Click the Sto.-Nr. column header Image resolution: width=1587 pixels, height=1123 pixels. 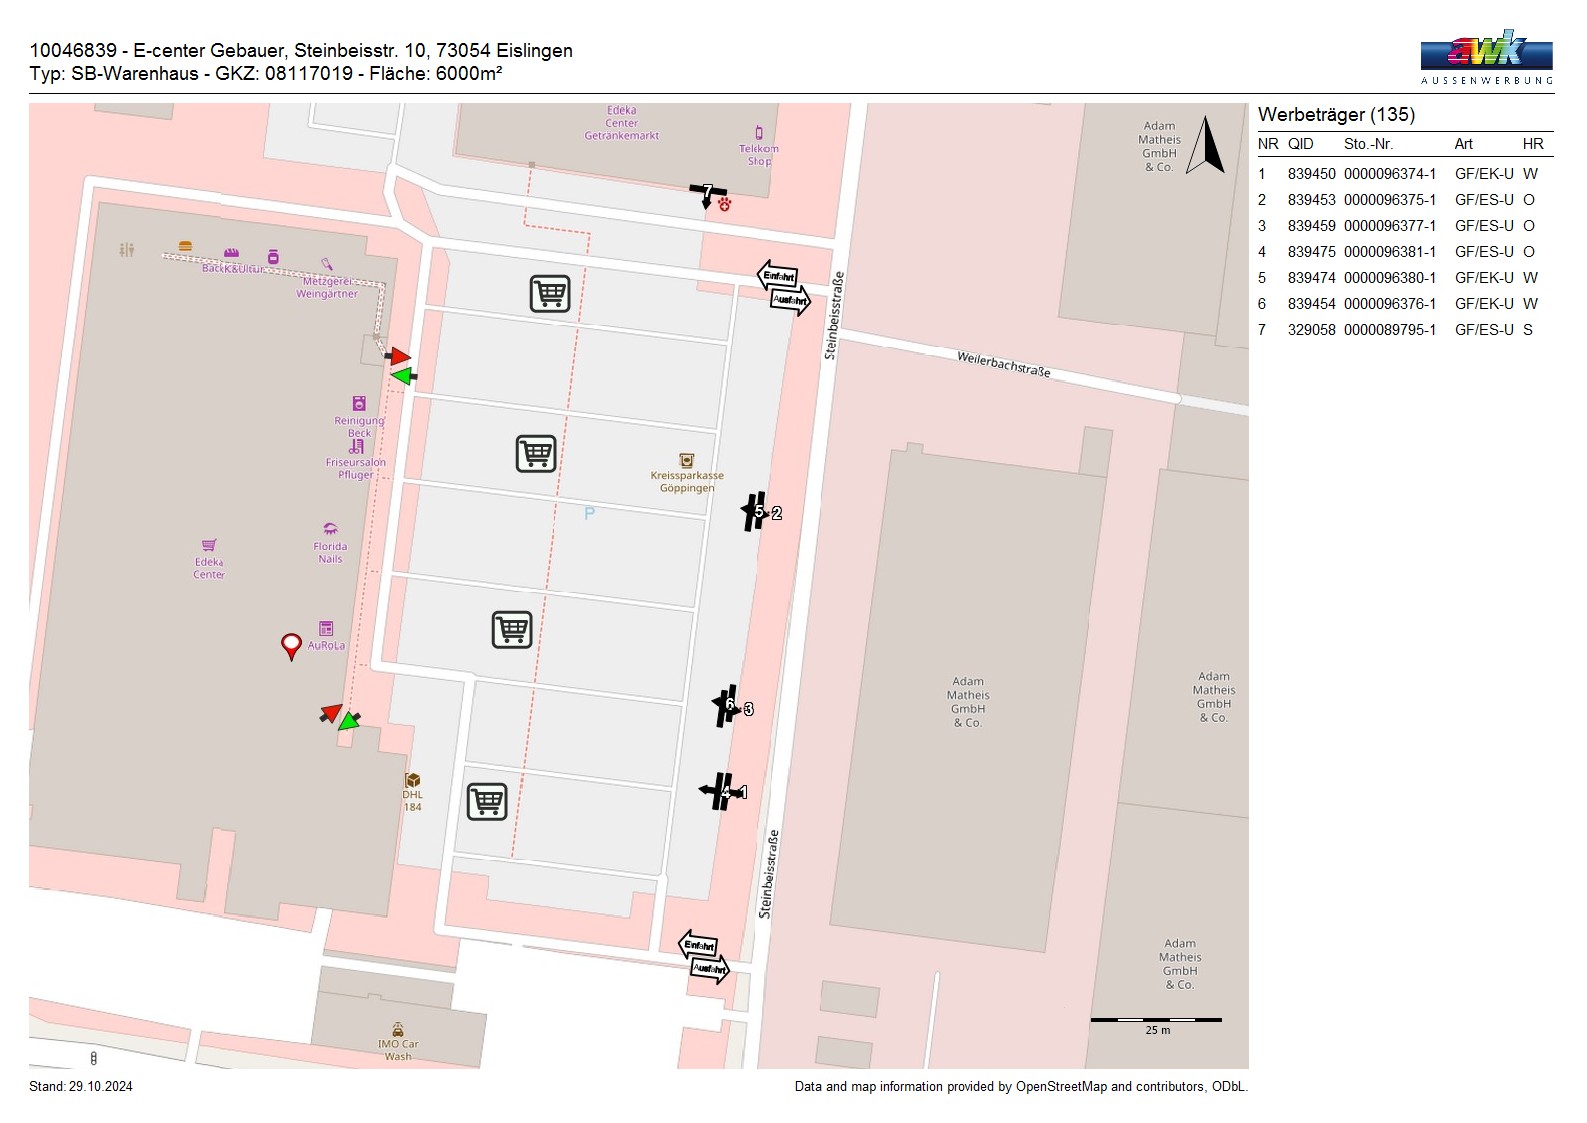click(1368, 144)
